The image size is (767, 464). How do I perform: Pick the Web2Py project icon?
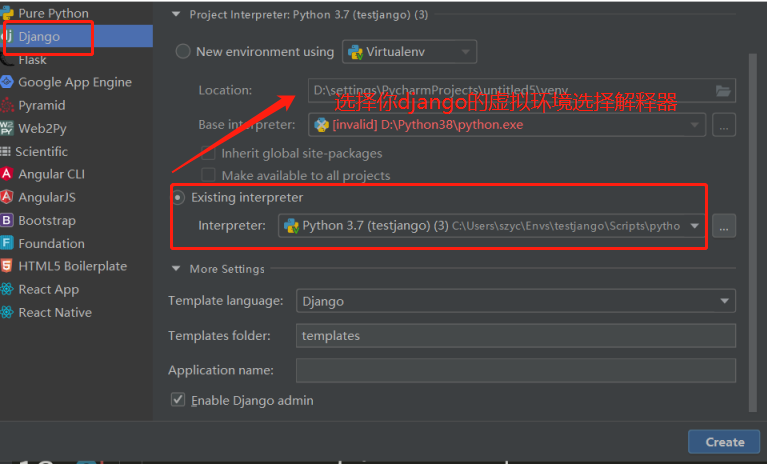[x=8, y=128]
